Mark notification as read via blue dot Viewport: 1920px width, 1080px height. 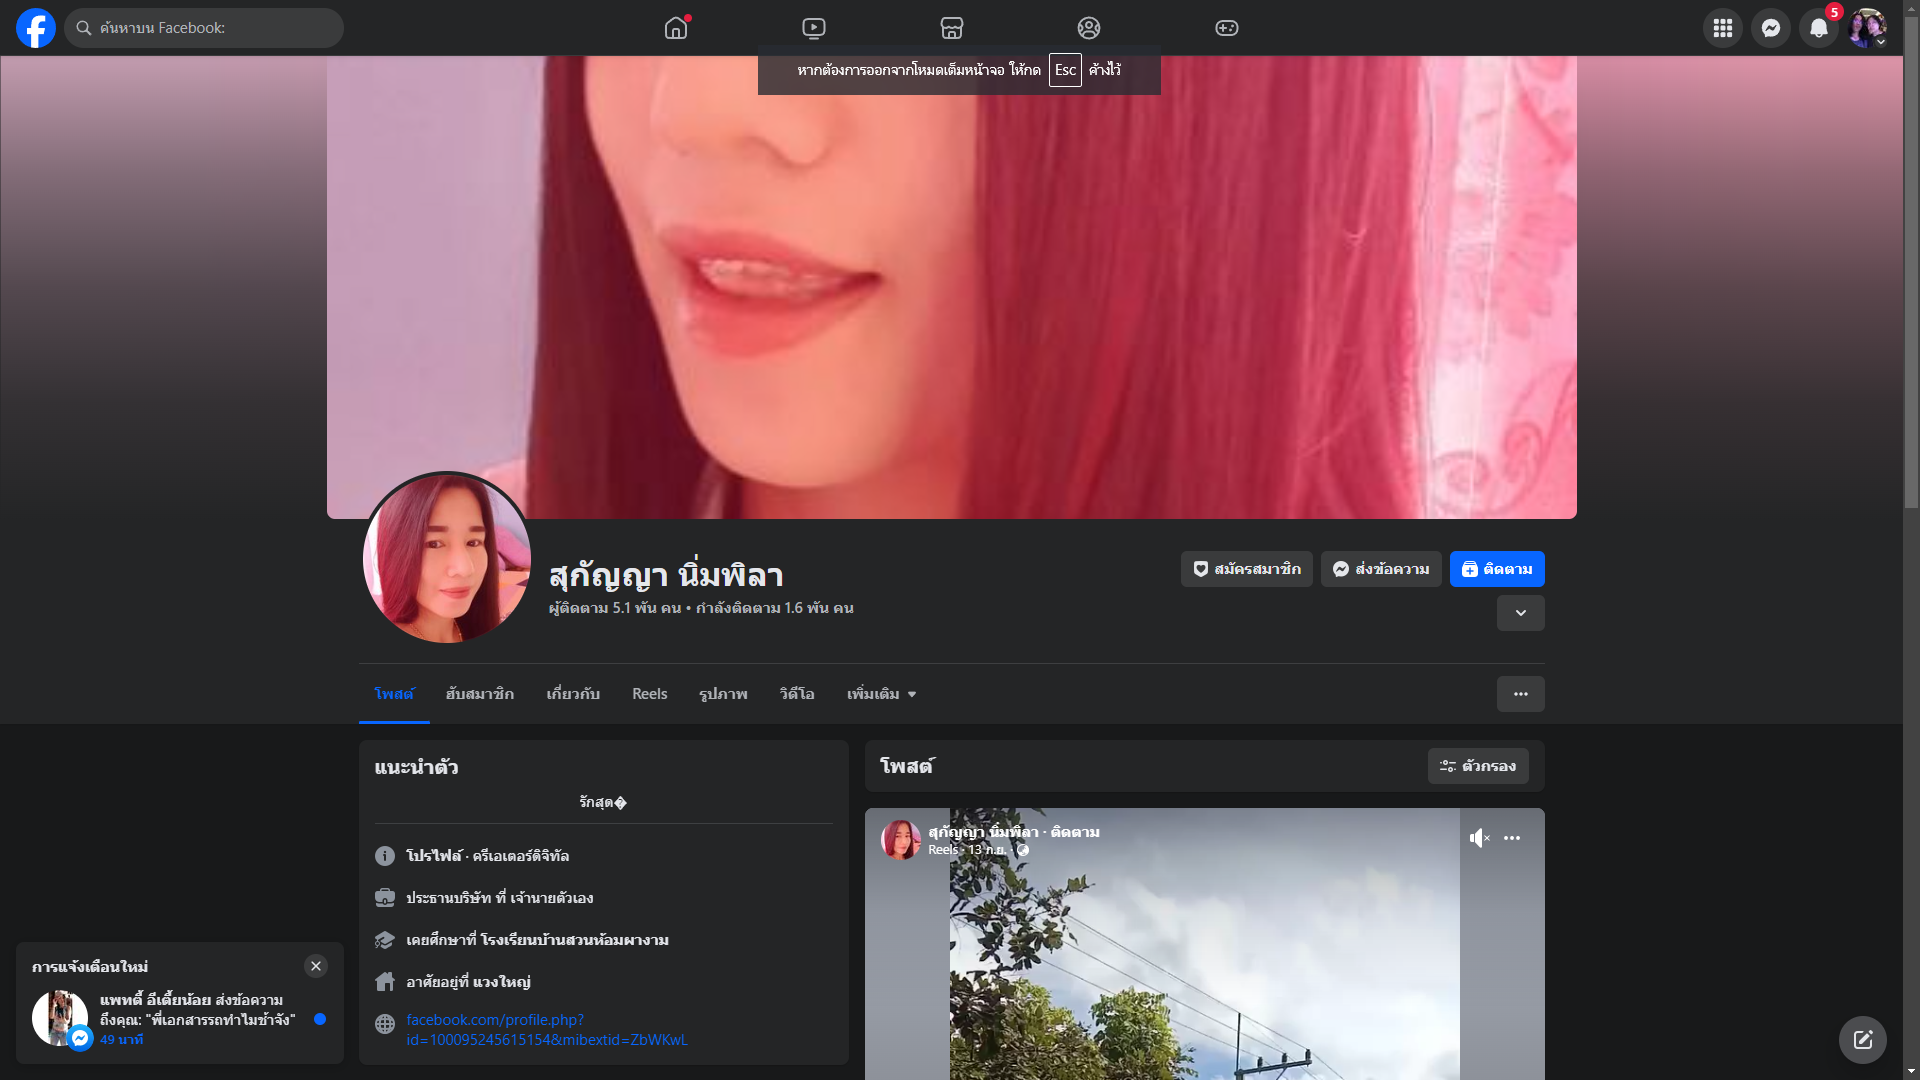pos(320,1019)
